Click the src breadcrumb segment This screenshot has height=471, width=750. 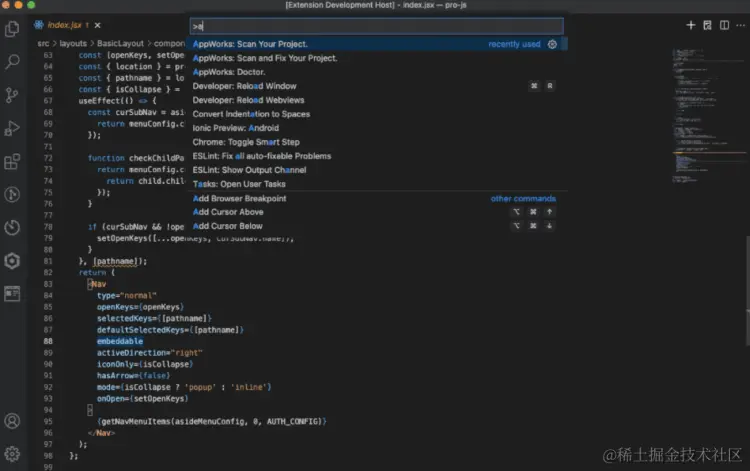point(43,44)
